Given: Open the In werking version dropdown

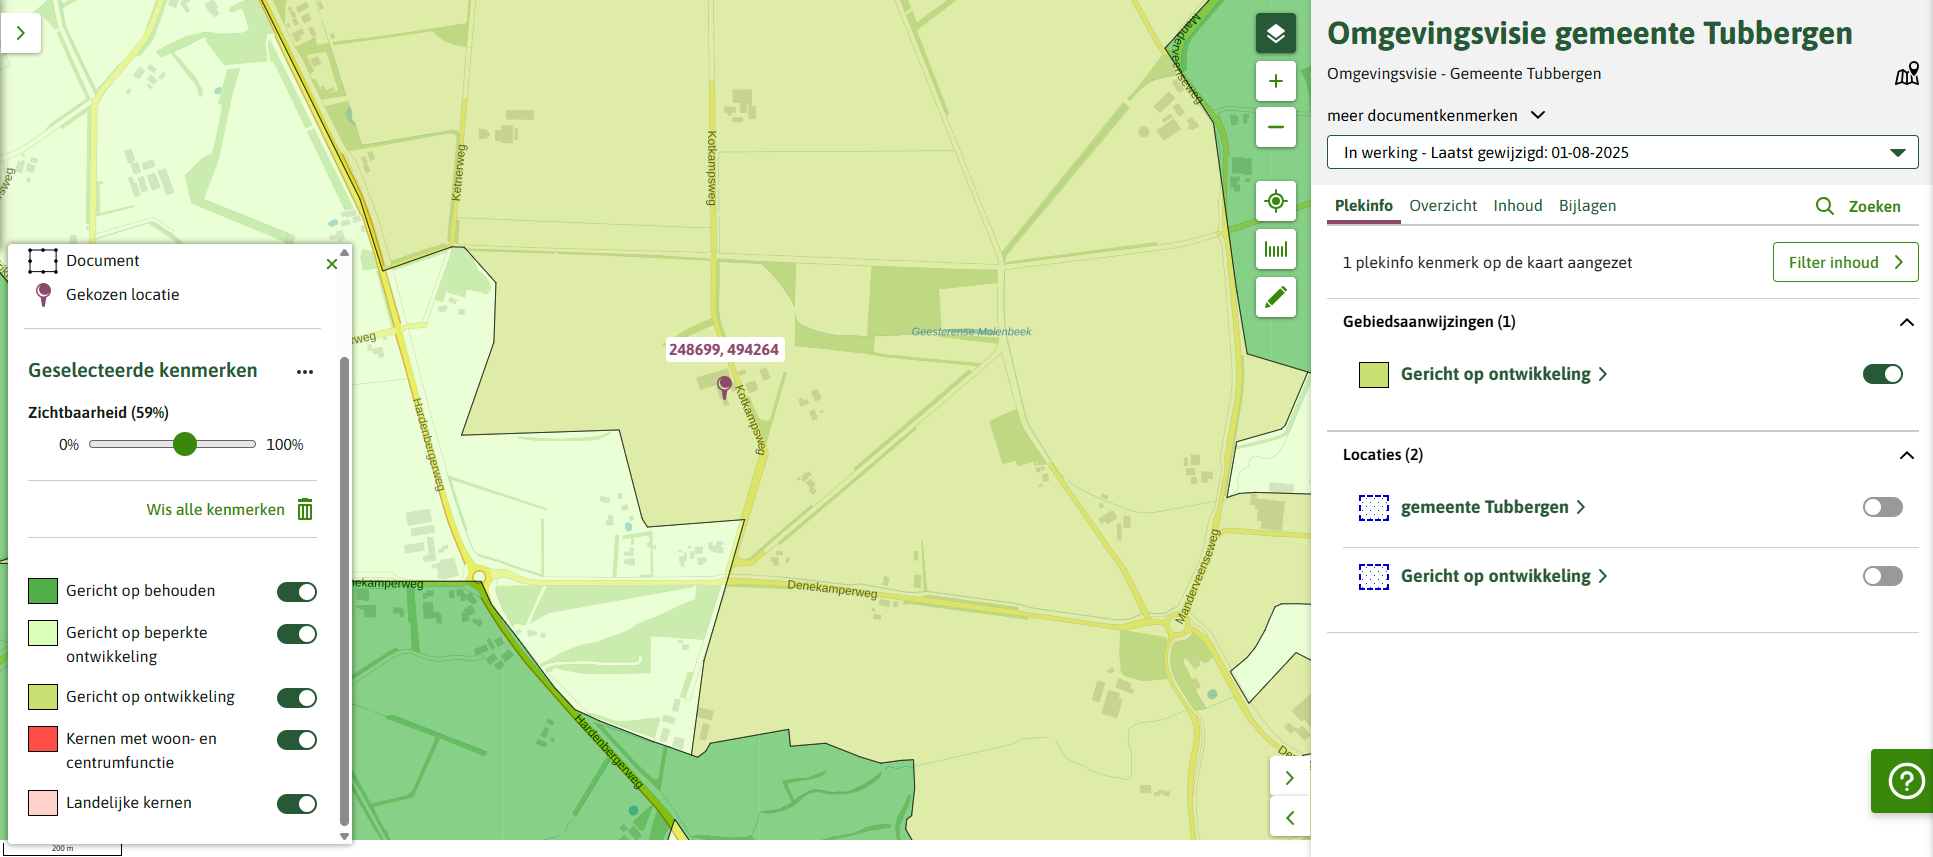Looking at the screenshot, I should (x=1622, y=152).
